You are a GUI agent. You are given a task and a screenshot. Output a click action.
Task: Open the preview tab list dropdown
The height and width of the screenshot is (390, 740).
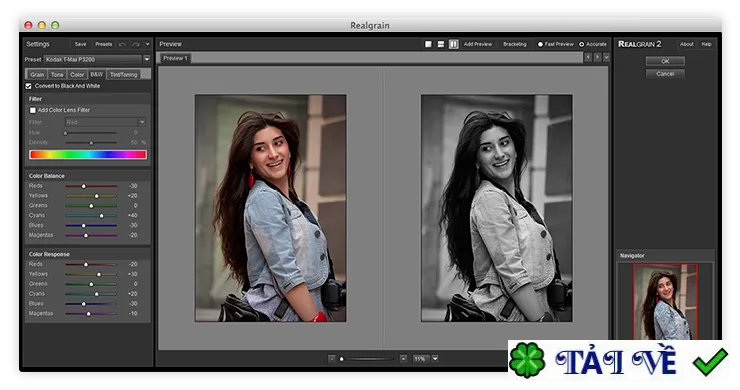pyautogui.click(x=606, y=57)
